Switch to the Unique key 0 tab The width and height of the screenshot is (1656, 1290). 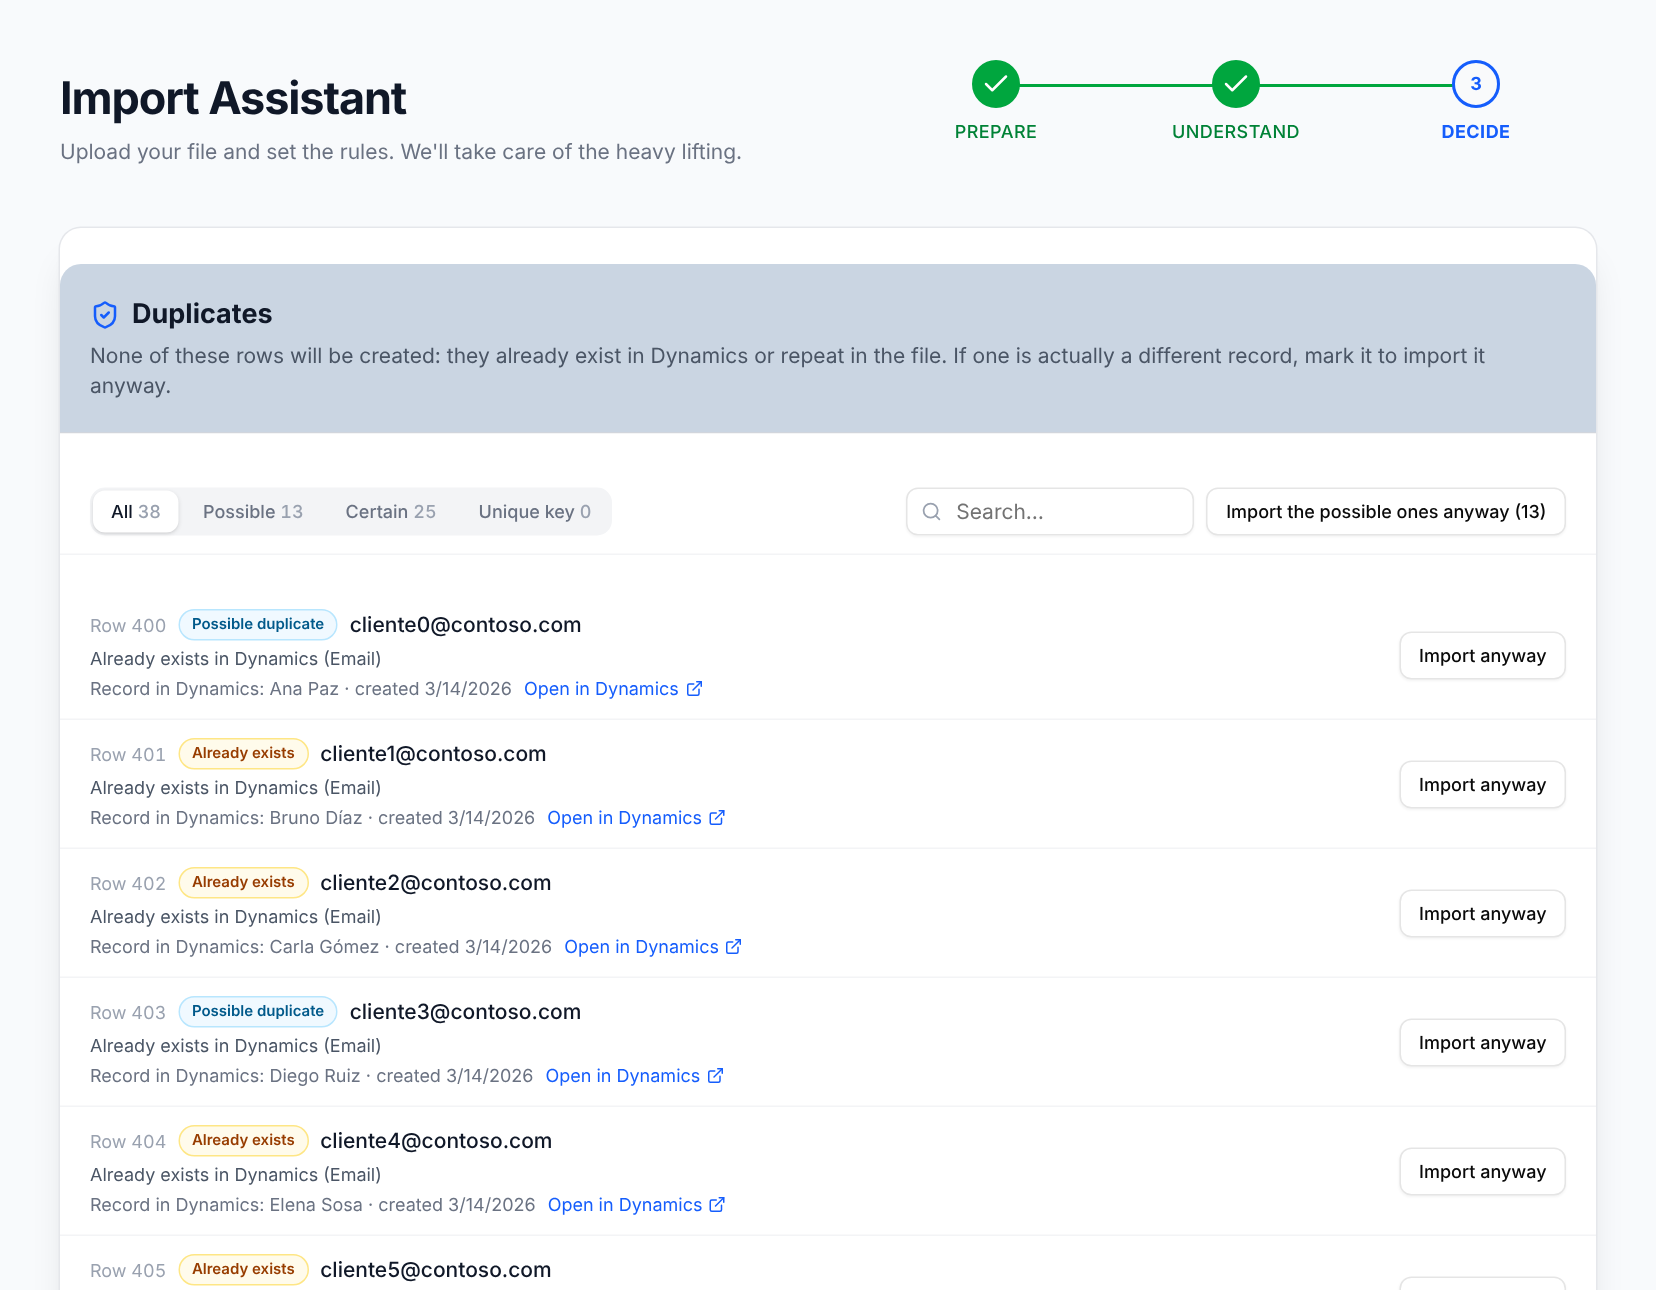535,512
